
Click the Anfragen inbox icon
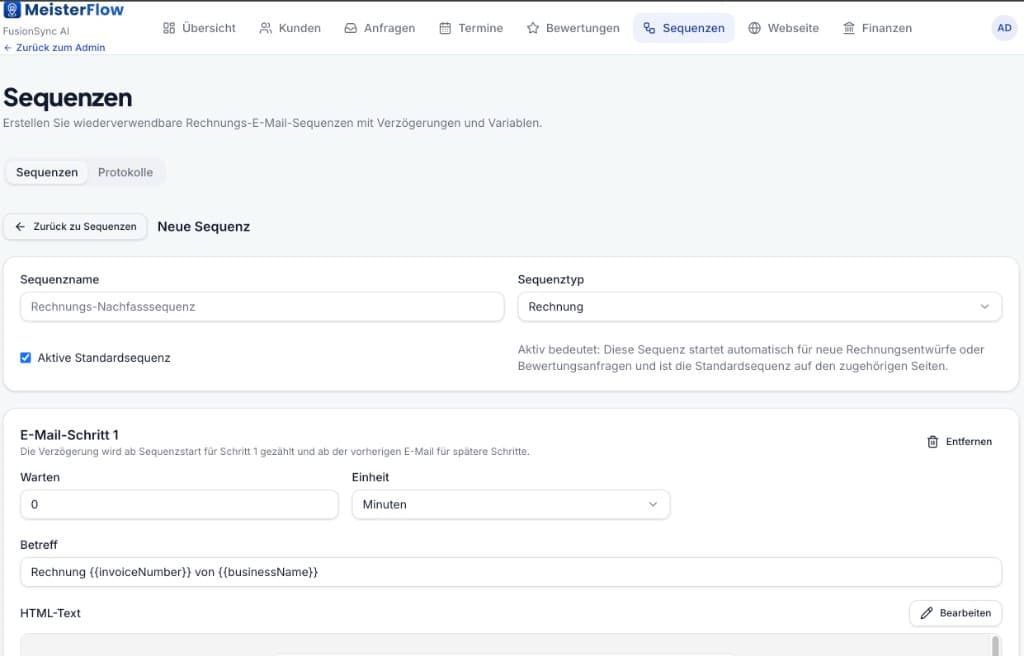click(x=351, y=28)
